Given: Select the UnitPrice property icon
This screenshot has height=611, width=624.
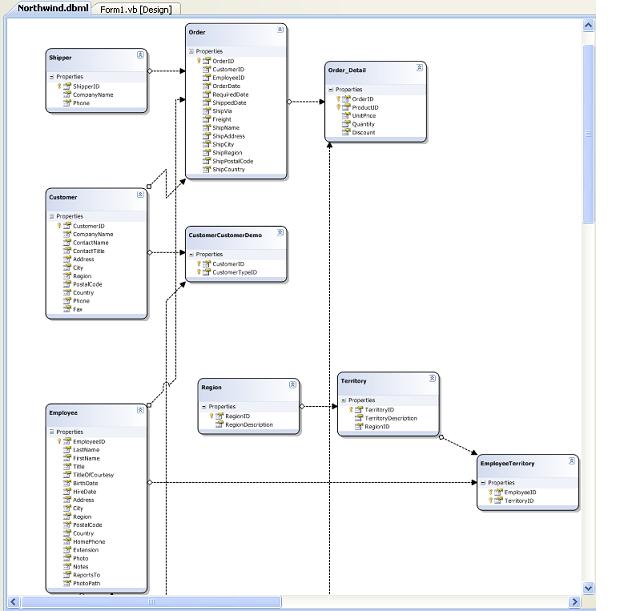Looking at the screenshot, I should [x=346, y=115].
